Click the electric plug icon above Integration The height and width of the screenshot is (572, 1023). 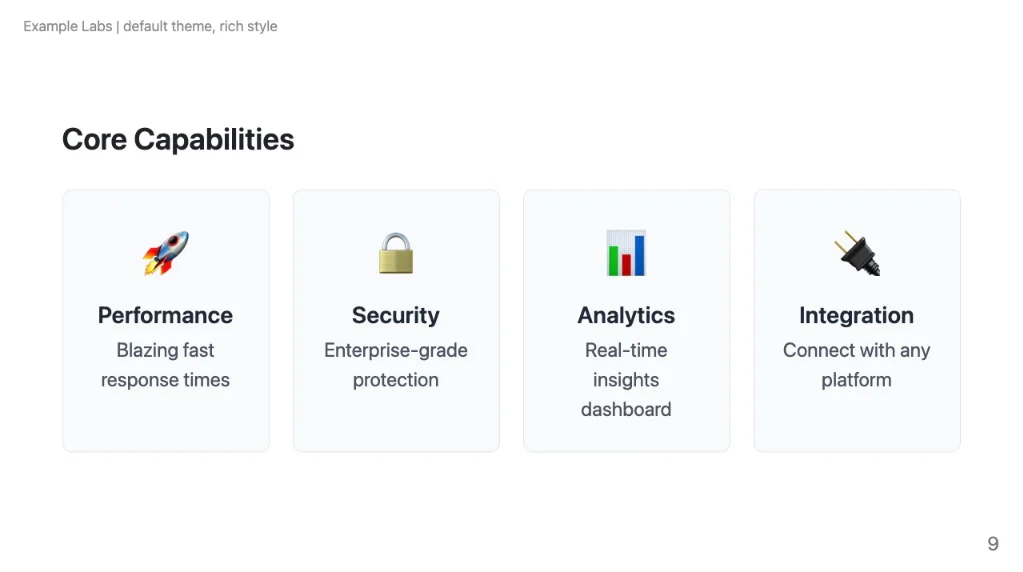click(857, 254)
